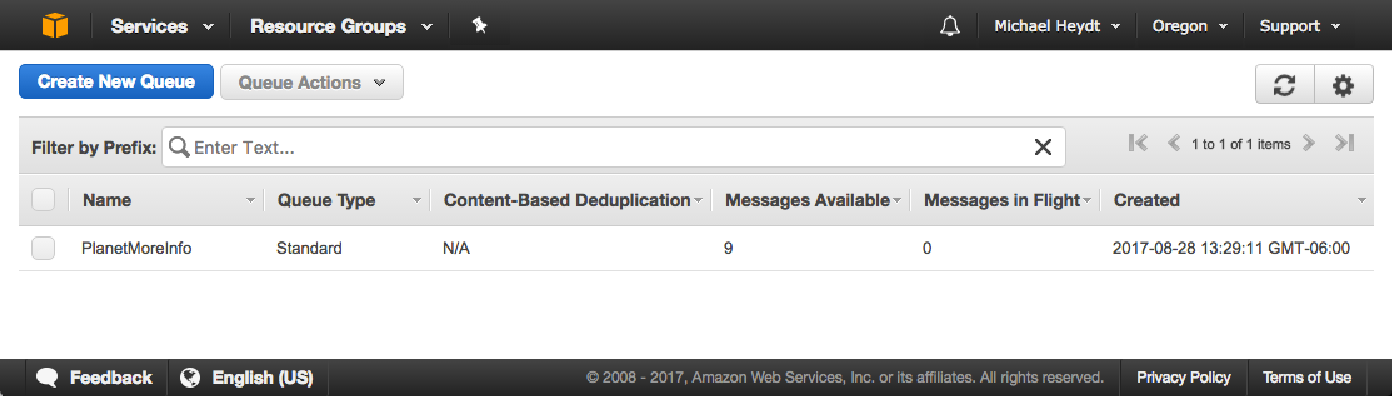Viewport: 1392px width, 396px height.
Task: Refresh the queue list
Action: (1285, 85)
